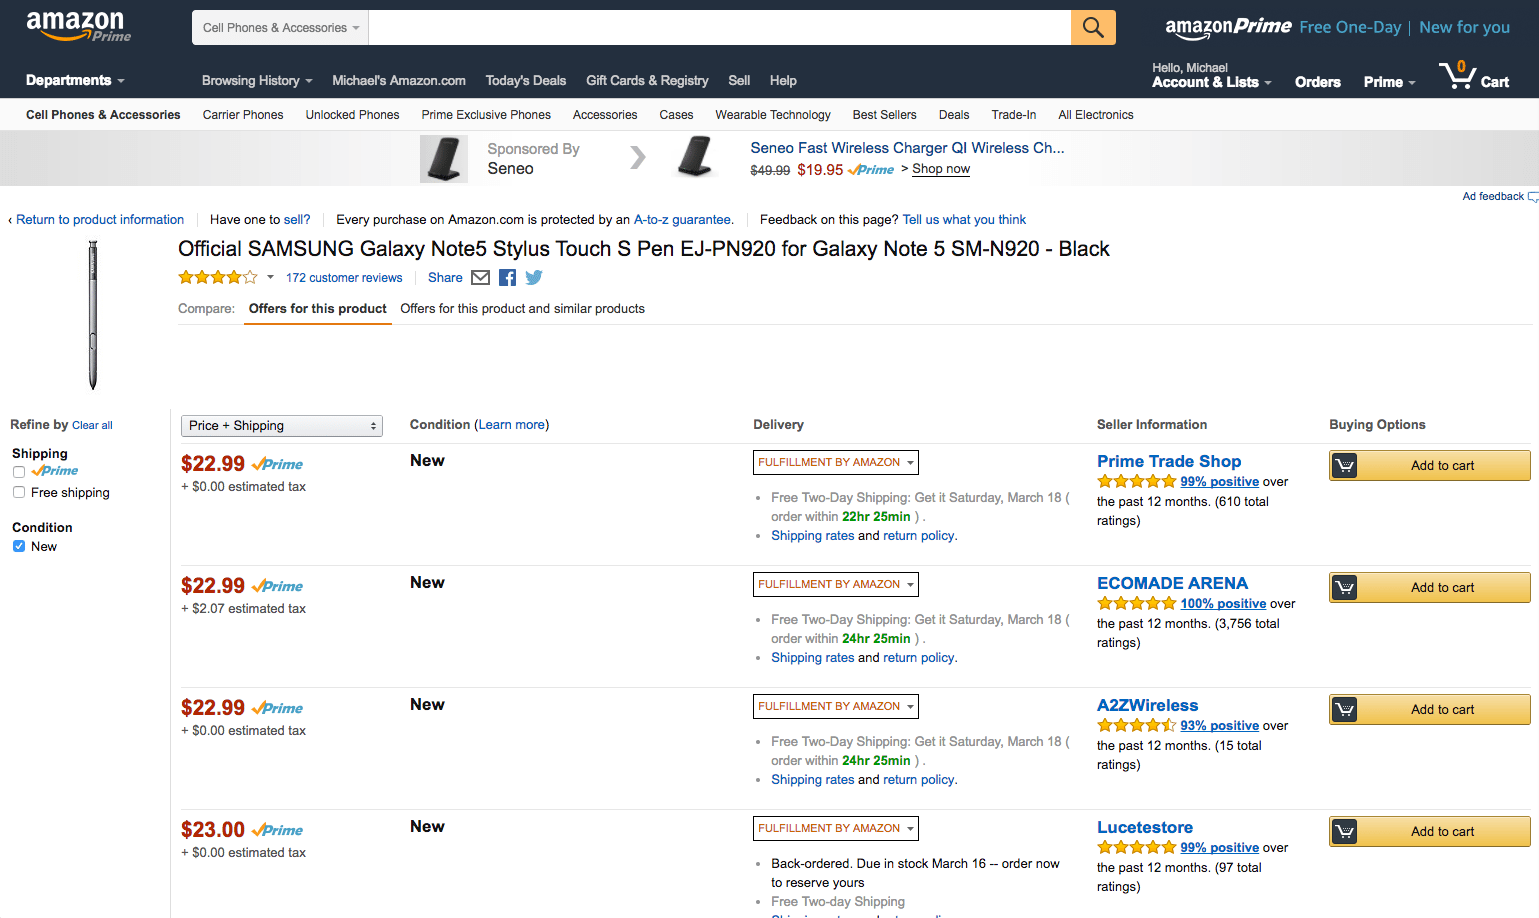This screenshot has height=918, width=1539.
Task: Click cart icon for Prime Trade Shop offer
Action: click(x=1345, y=466)
